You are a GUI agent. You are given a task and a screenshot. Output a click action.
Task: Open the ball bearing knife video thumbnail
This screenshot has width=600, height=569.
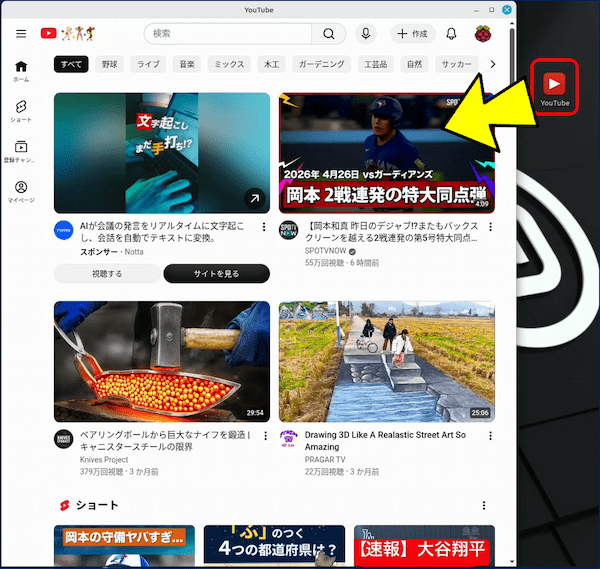pyautogui.click(x=162, y=361)
